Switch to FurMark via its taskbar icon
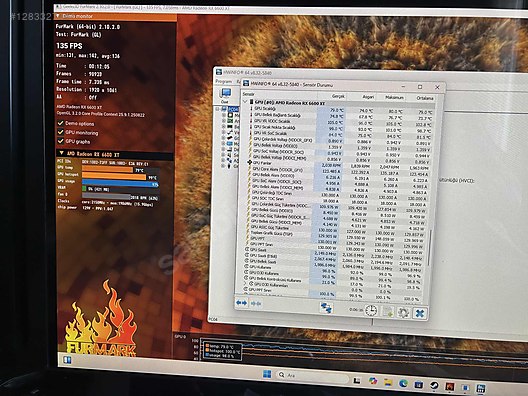This screenshot has width=528, height=396. 450,386
